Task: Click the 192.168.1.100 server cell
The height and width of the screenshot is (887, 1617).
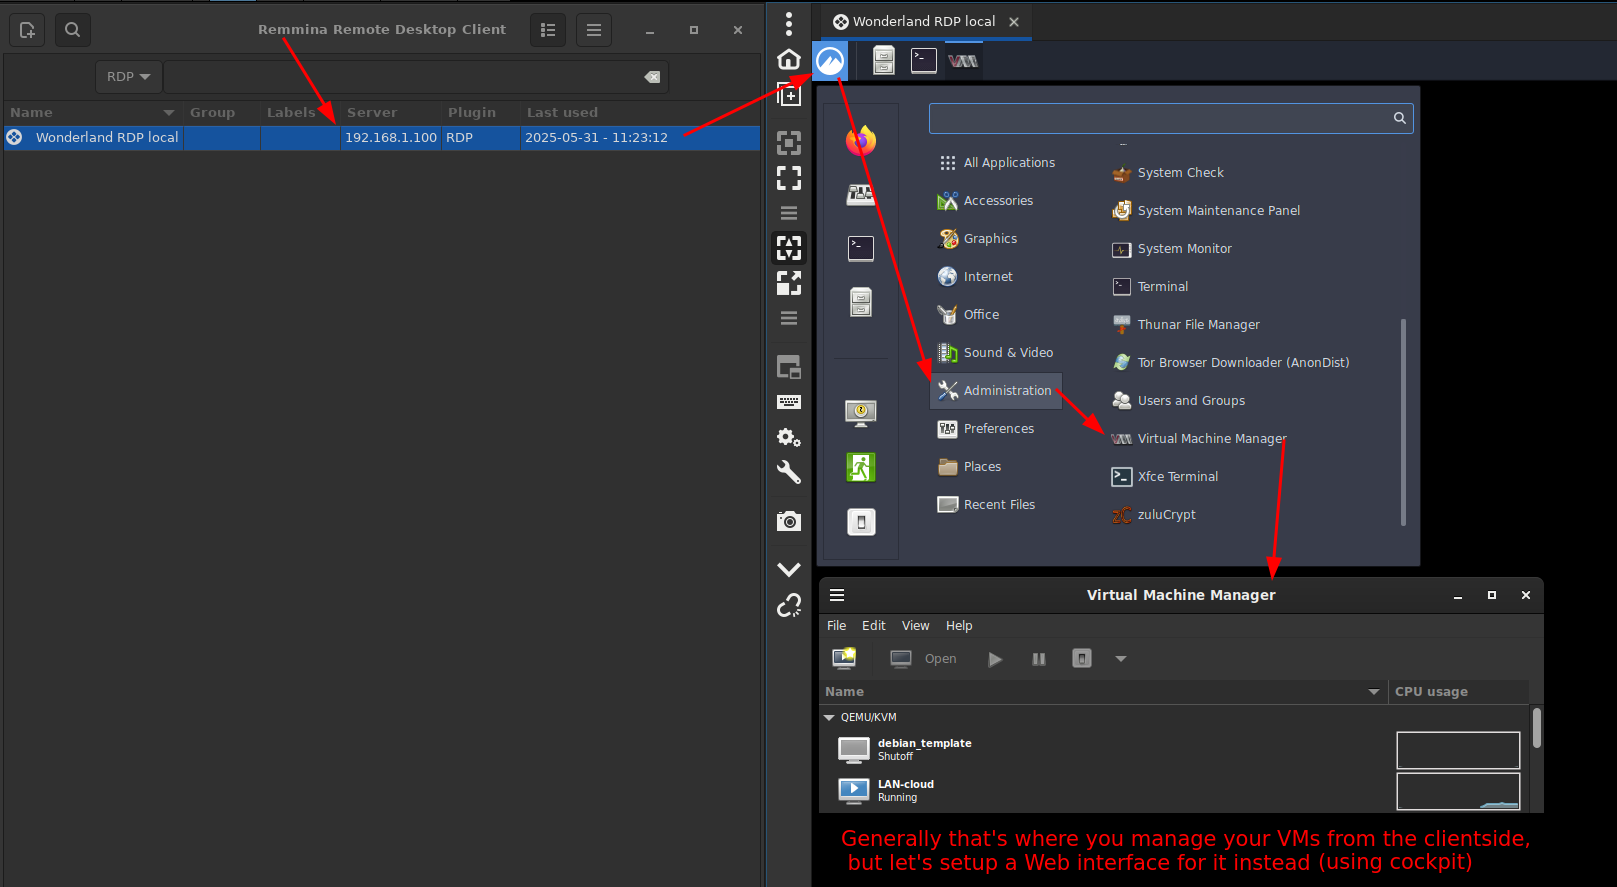Action: [391, 138]
